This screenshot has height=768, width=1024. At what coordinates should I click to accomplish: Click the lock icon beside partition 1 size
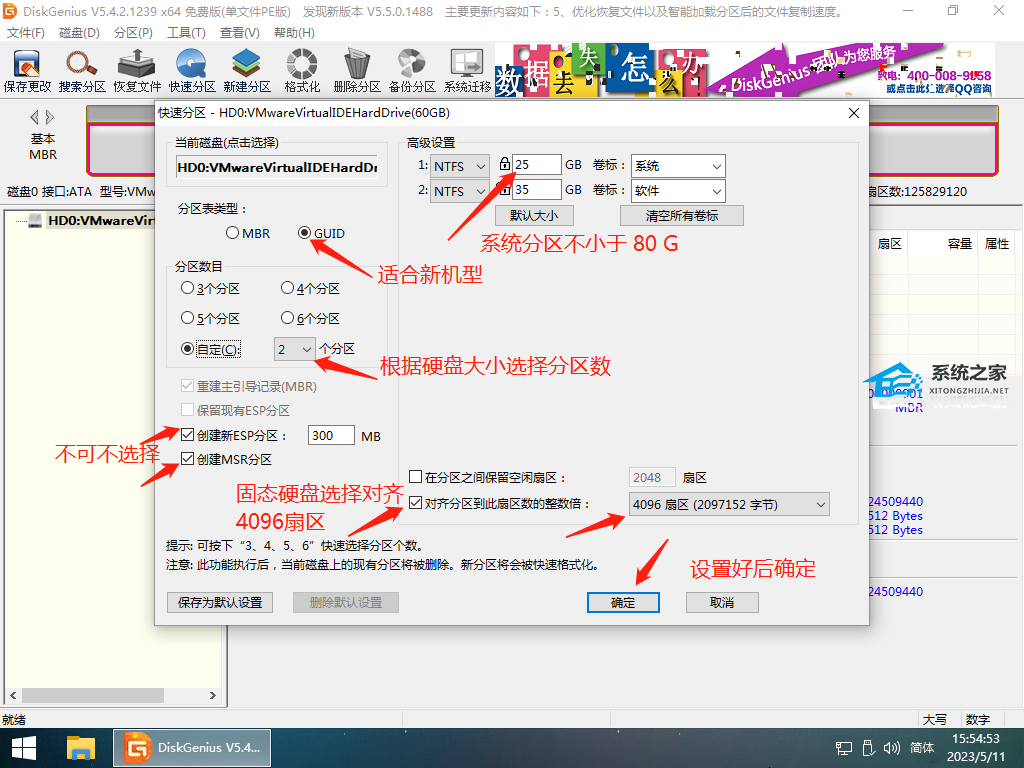click(x=504, y=164)
